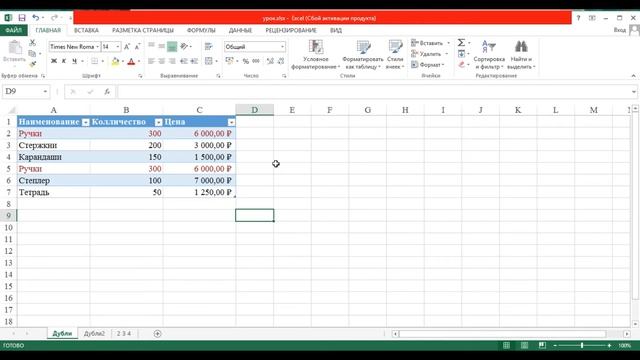640x360 pixels.
Task: Switch to the Дубли2 sheet tab
Action: (x=94, y=333)
